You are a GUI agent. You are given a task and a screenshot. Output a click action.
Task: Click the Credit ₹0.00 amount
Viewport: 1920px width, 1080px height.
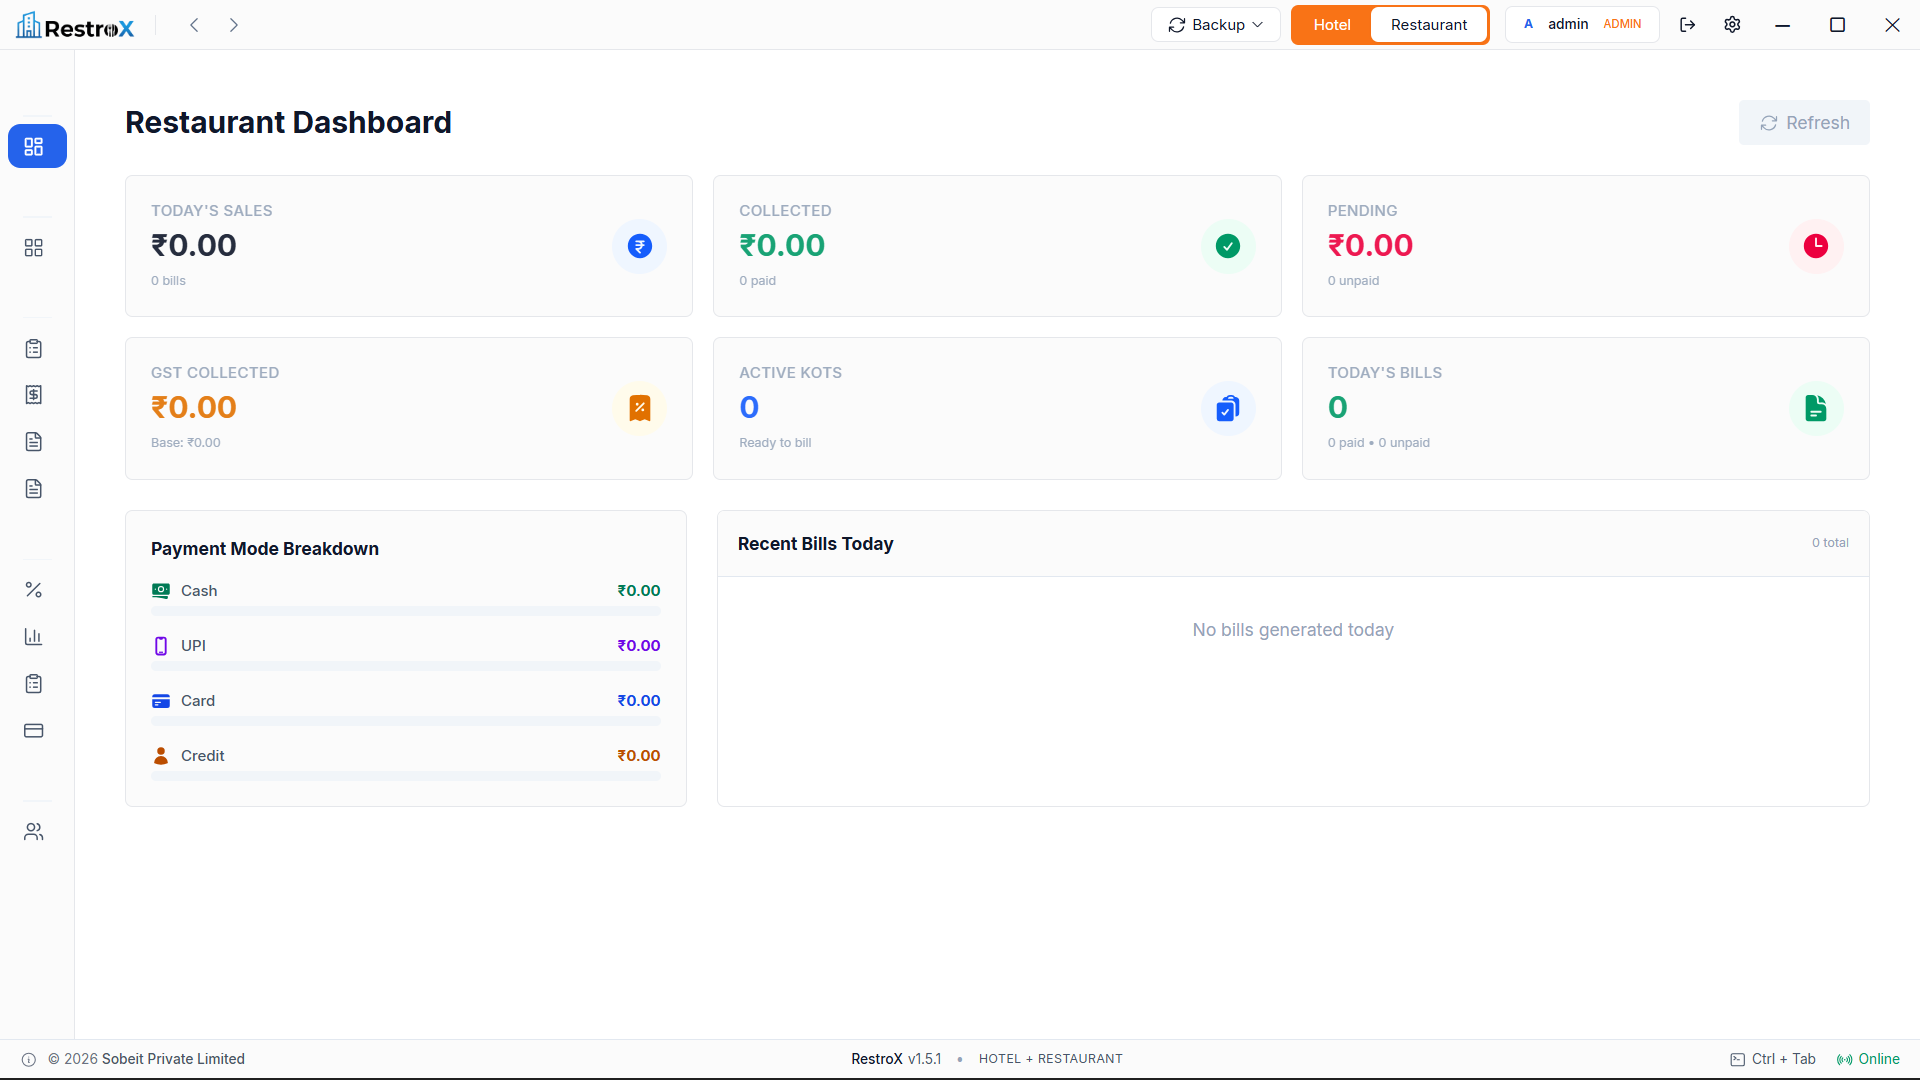639,756
